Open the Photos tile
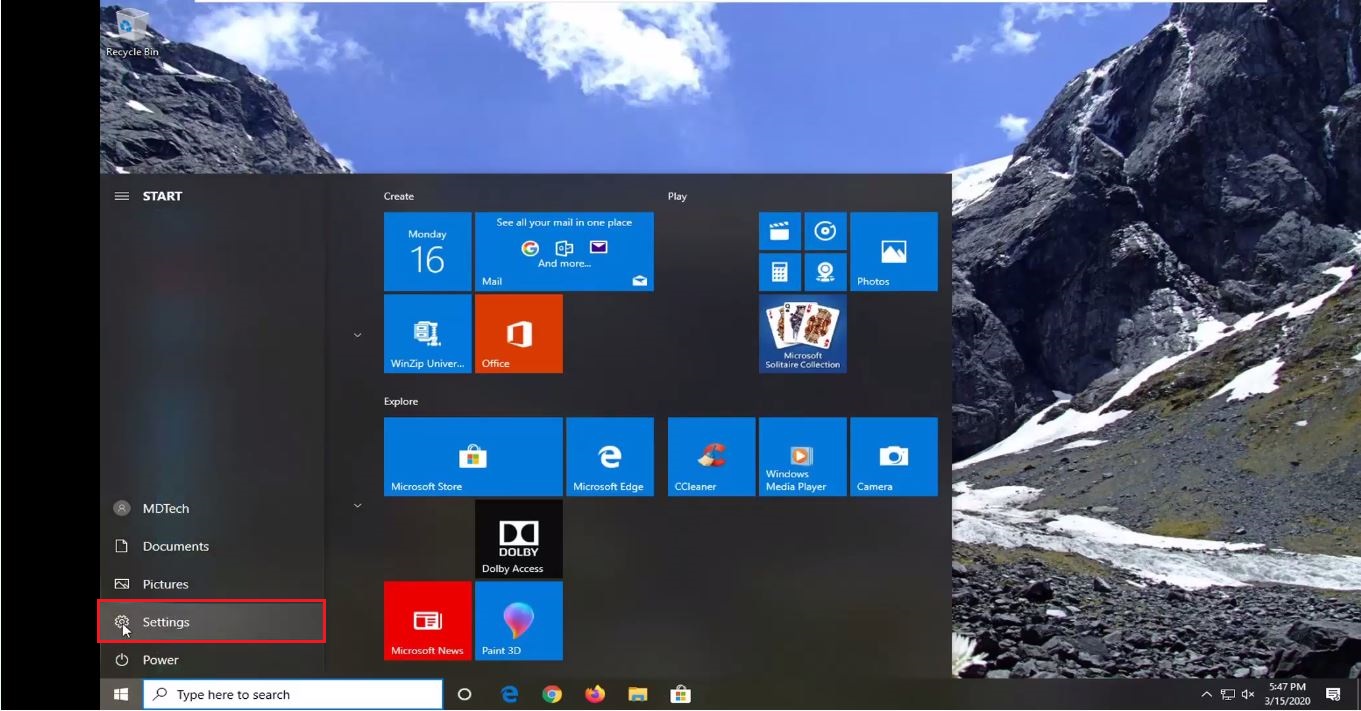Screen dimensions: 1361x711 coord(894,251)
